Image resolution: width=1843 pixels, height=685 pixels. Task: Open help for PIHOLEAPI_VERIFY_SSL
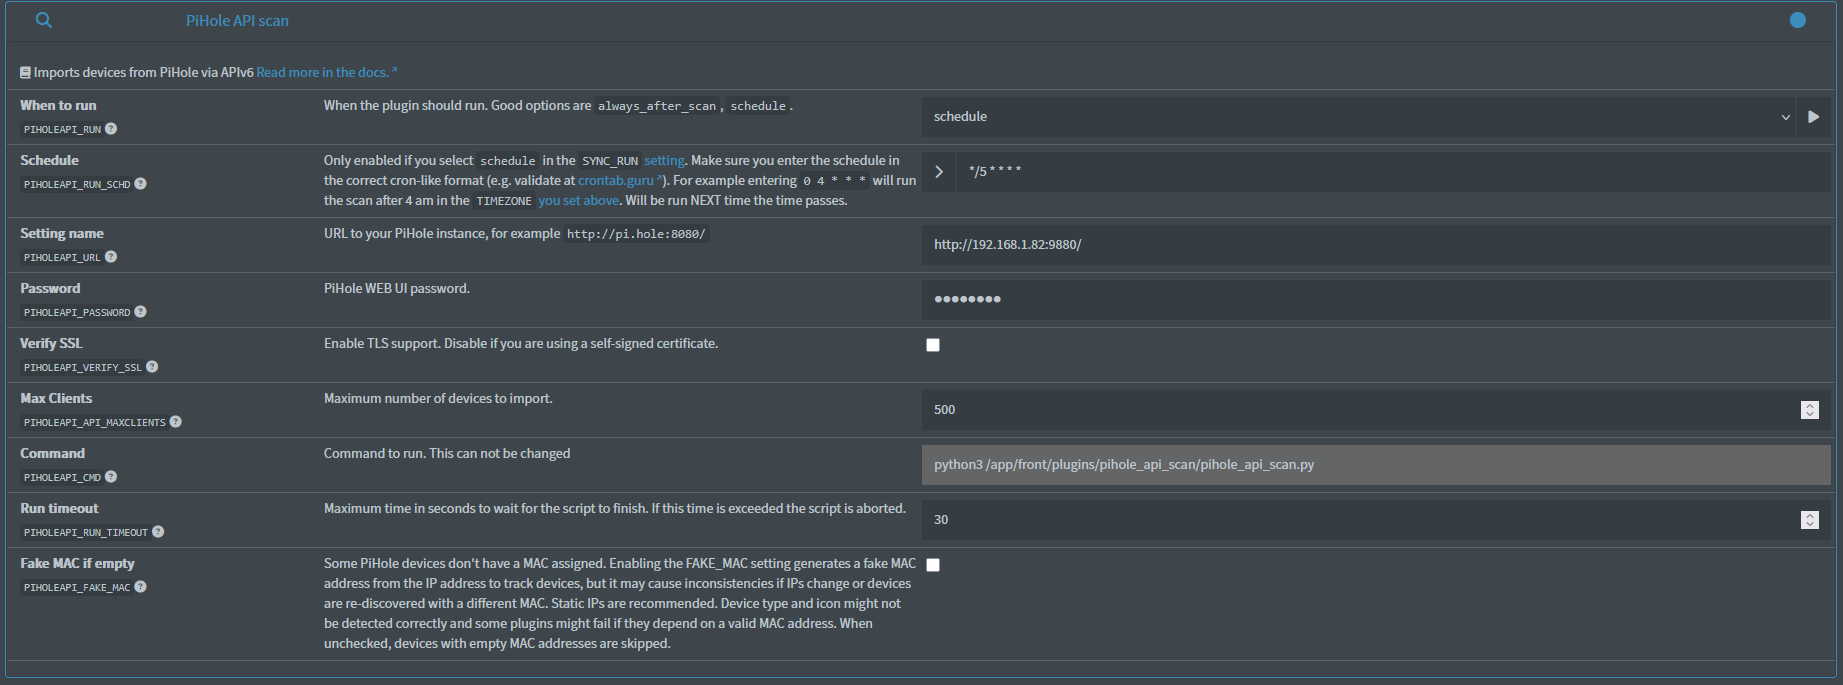(152, 366)
